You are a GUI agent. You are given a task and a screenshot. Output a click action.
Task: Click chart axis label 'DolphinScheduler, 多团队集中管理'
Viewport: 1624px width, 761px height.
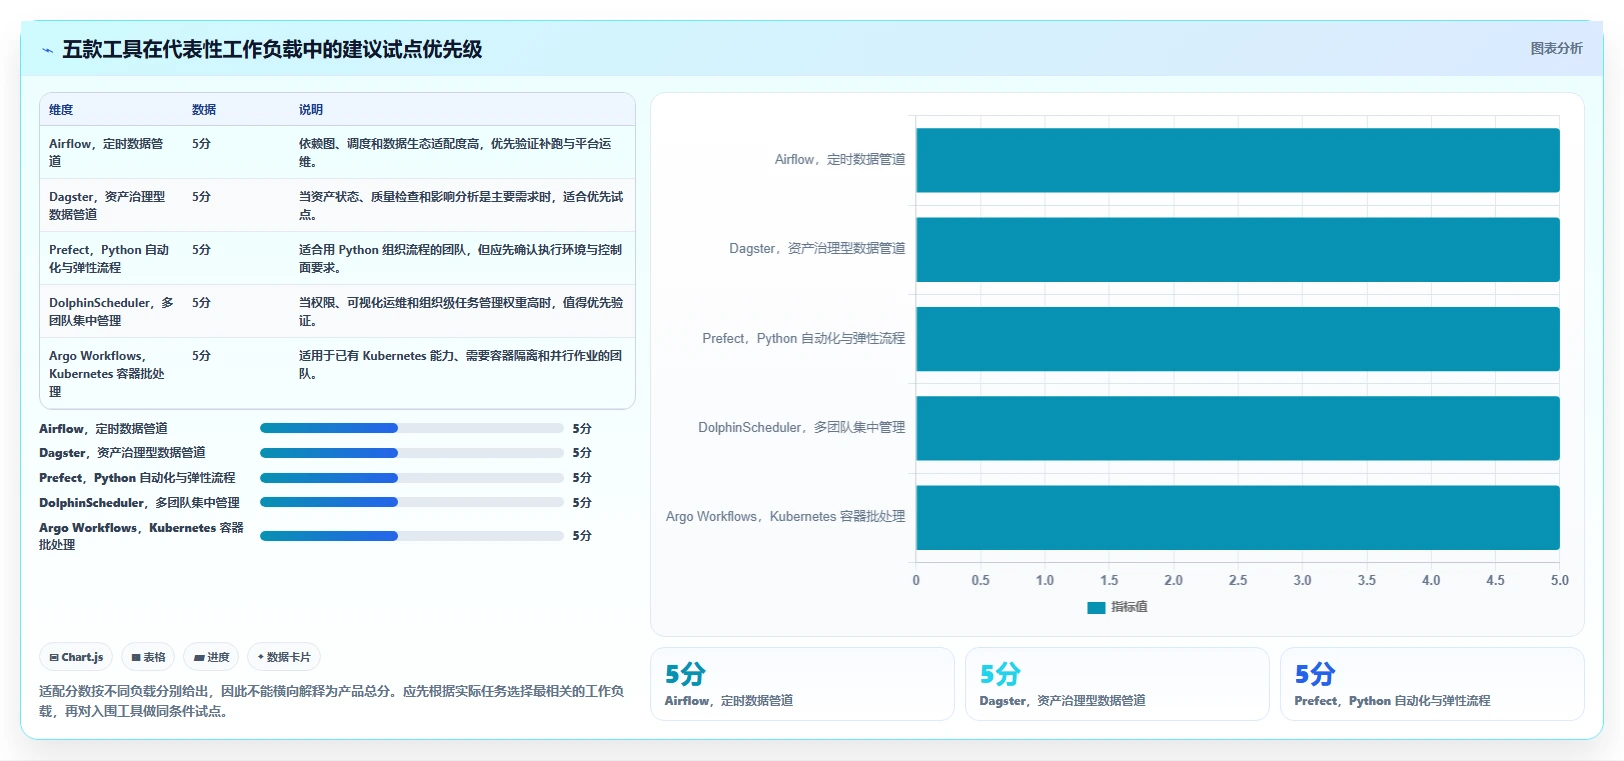(x=802, y=427)
